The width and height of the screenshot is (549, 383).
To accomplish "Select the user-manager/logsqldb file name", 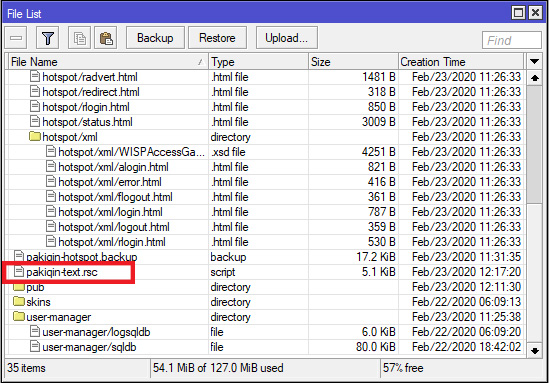I will [96, 332].
